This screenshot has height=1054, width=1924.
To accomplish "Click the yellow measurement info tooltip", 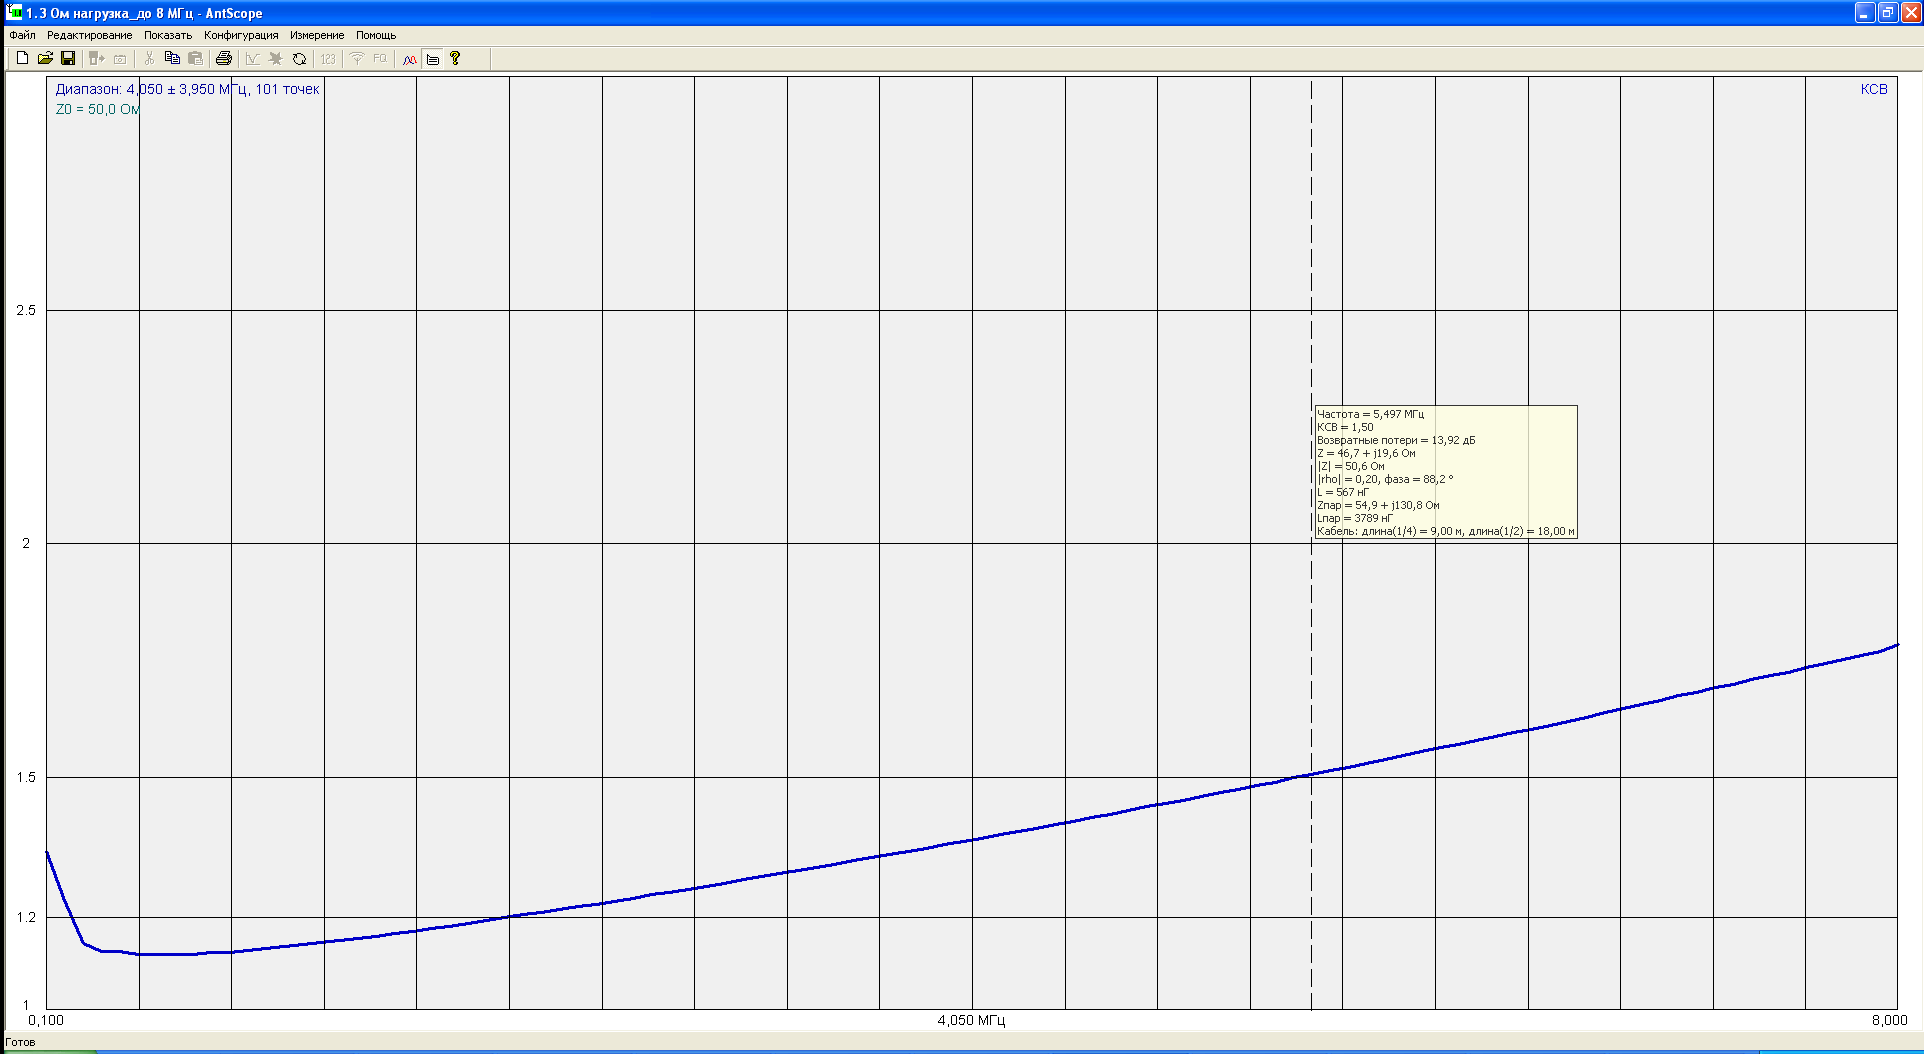I will click(x=1445, y=472).
